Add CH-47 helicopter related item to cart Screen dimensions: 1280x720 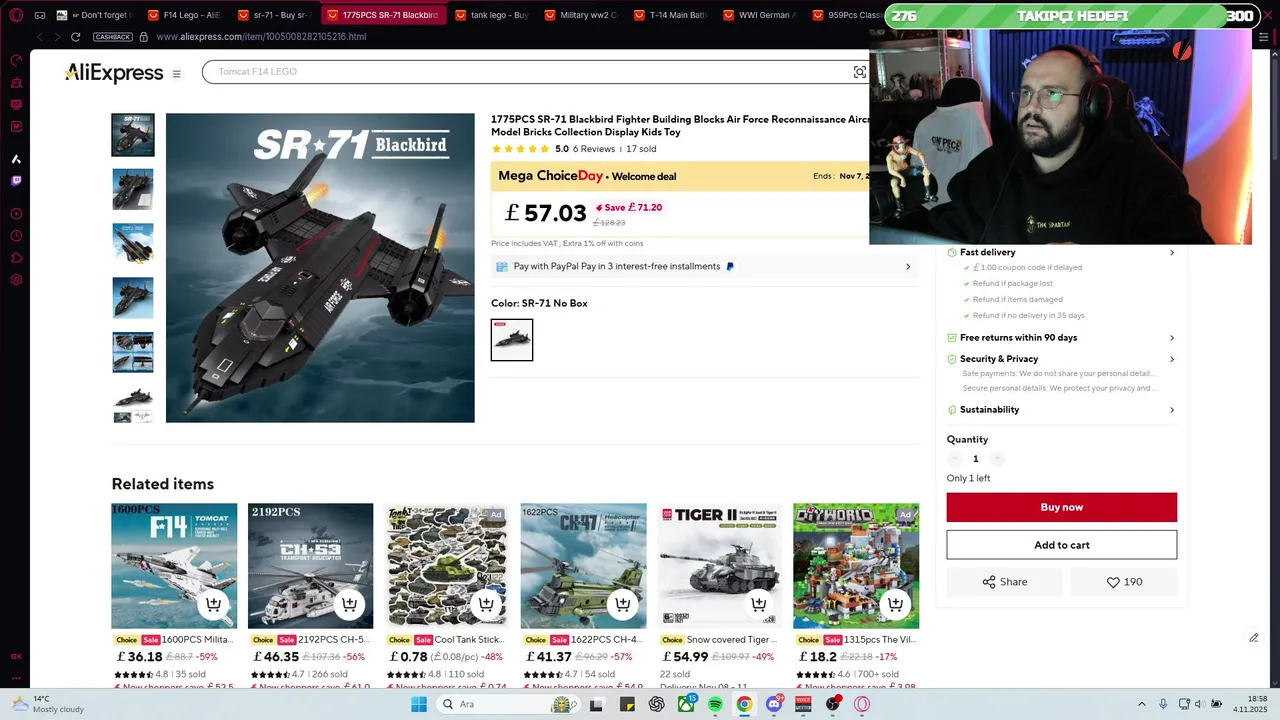(x=622, y=604)
